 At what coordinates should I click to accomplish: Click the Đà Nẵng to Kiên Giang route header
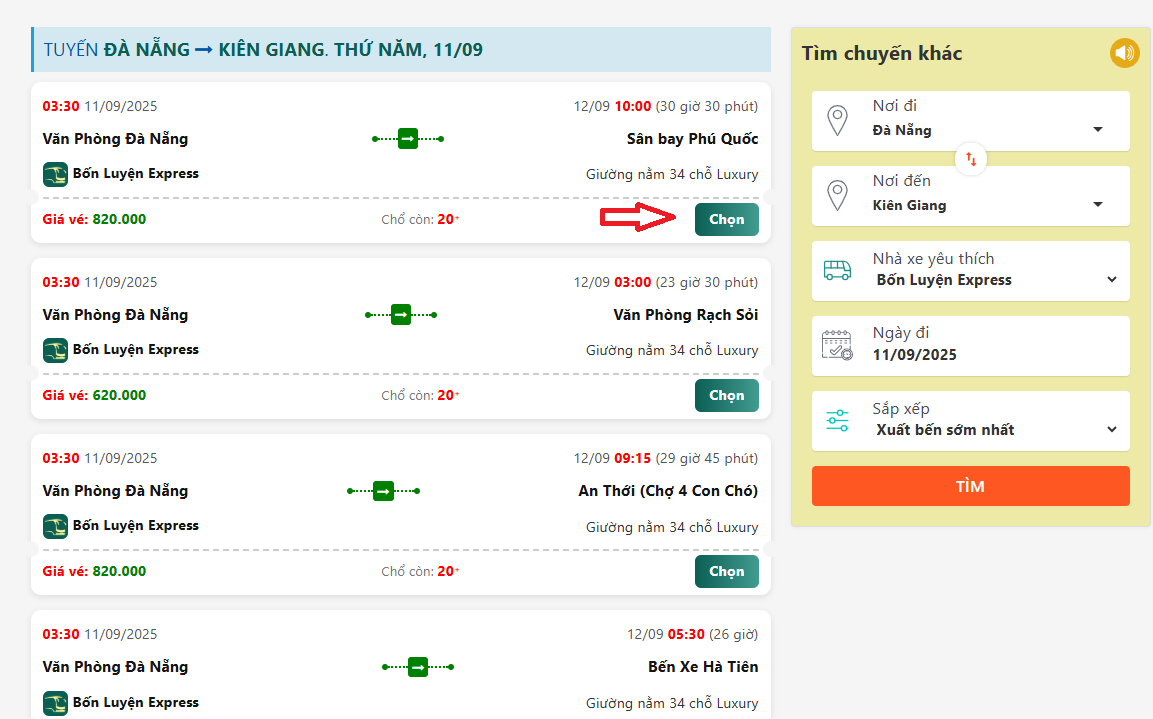(264, 50)
